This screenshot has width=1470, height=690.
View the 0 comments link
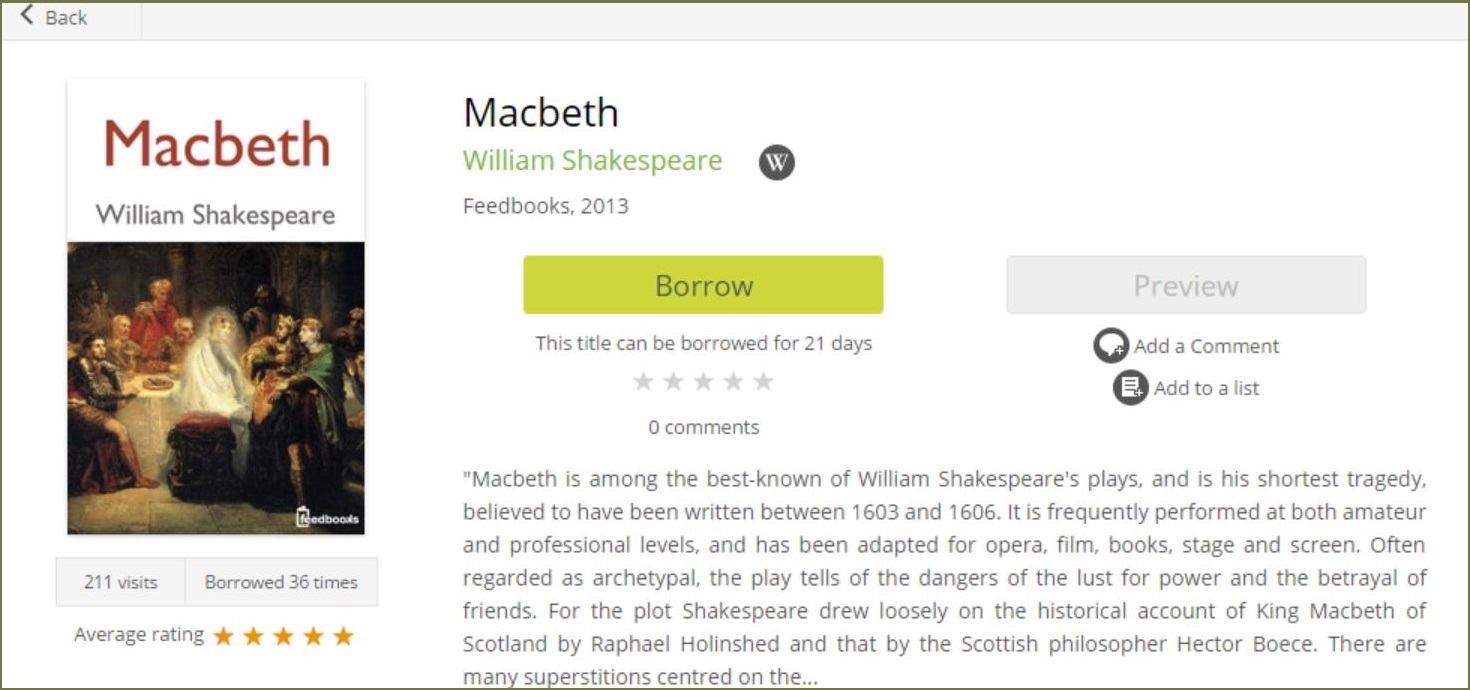pyautogui.click(x=703, y=427)
